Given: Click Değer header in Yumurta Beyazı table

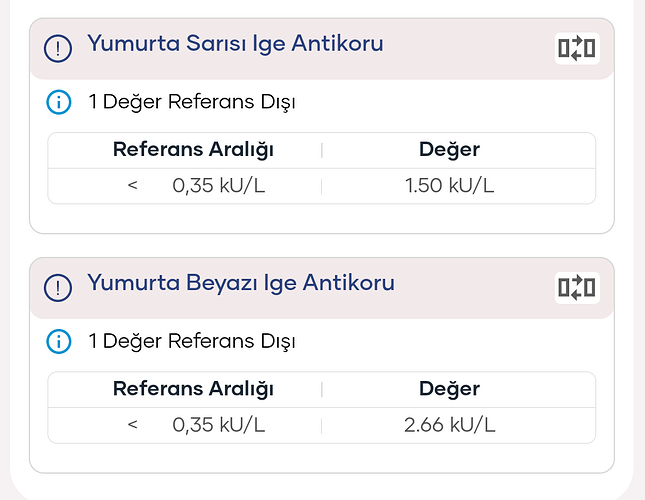Looking at the screenshot, I should 449,389.
